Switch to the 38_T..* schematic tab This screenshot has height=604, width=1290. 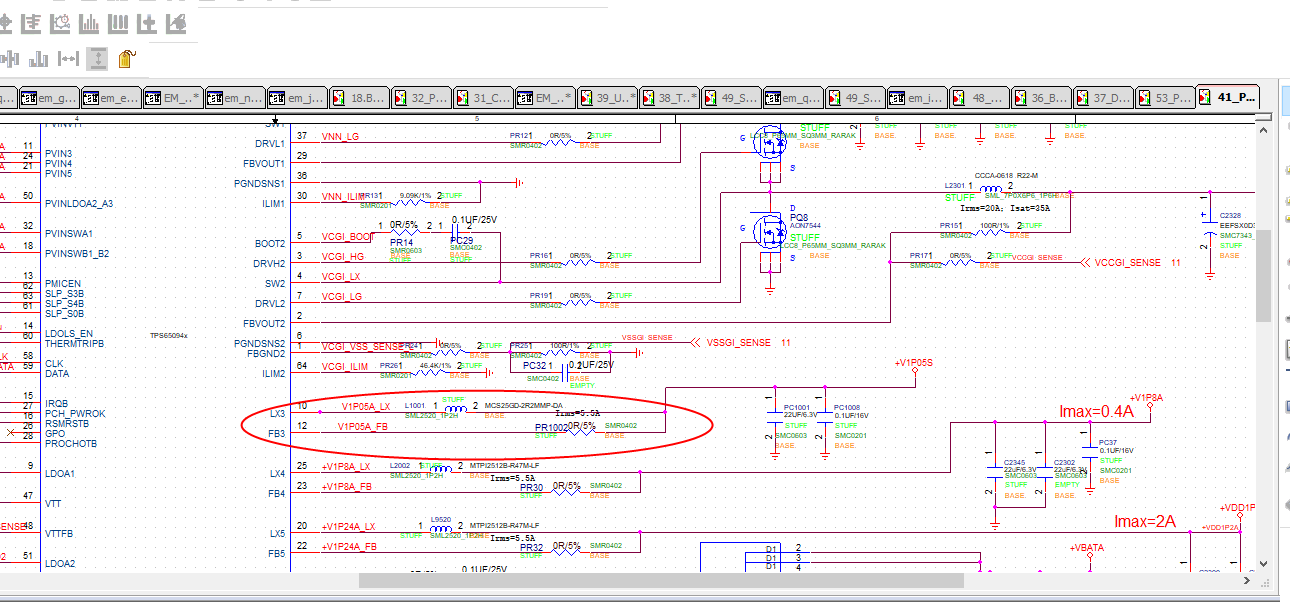pyautogui.click(x=669, y=98)
